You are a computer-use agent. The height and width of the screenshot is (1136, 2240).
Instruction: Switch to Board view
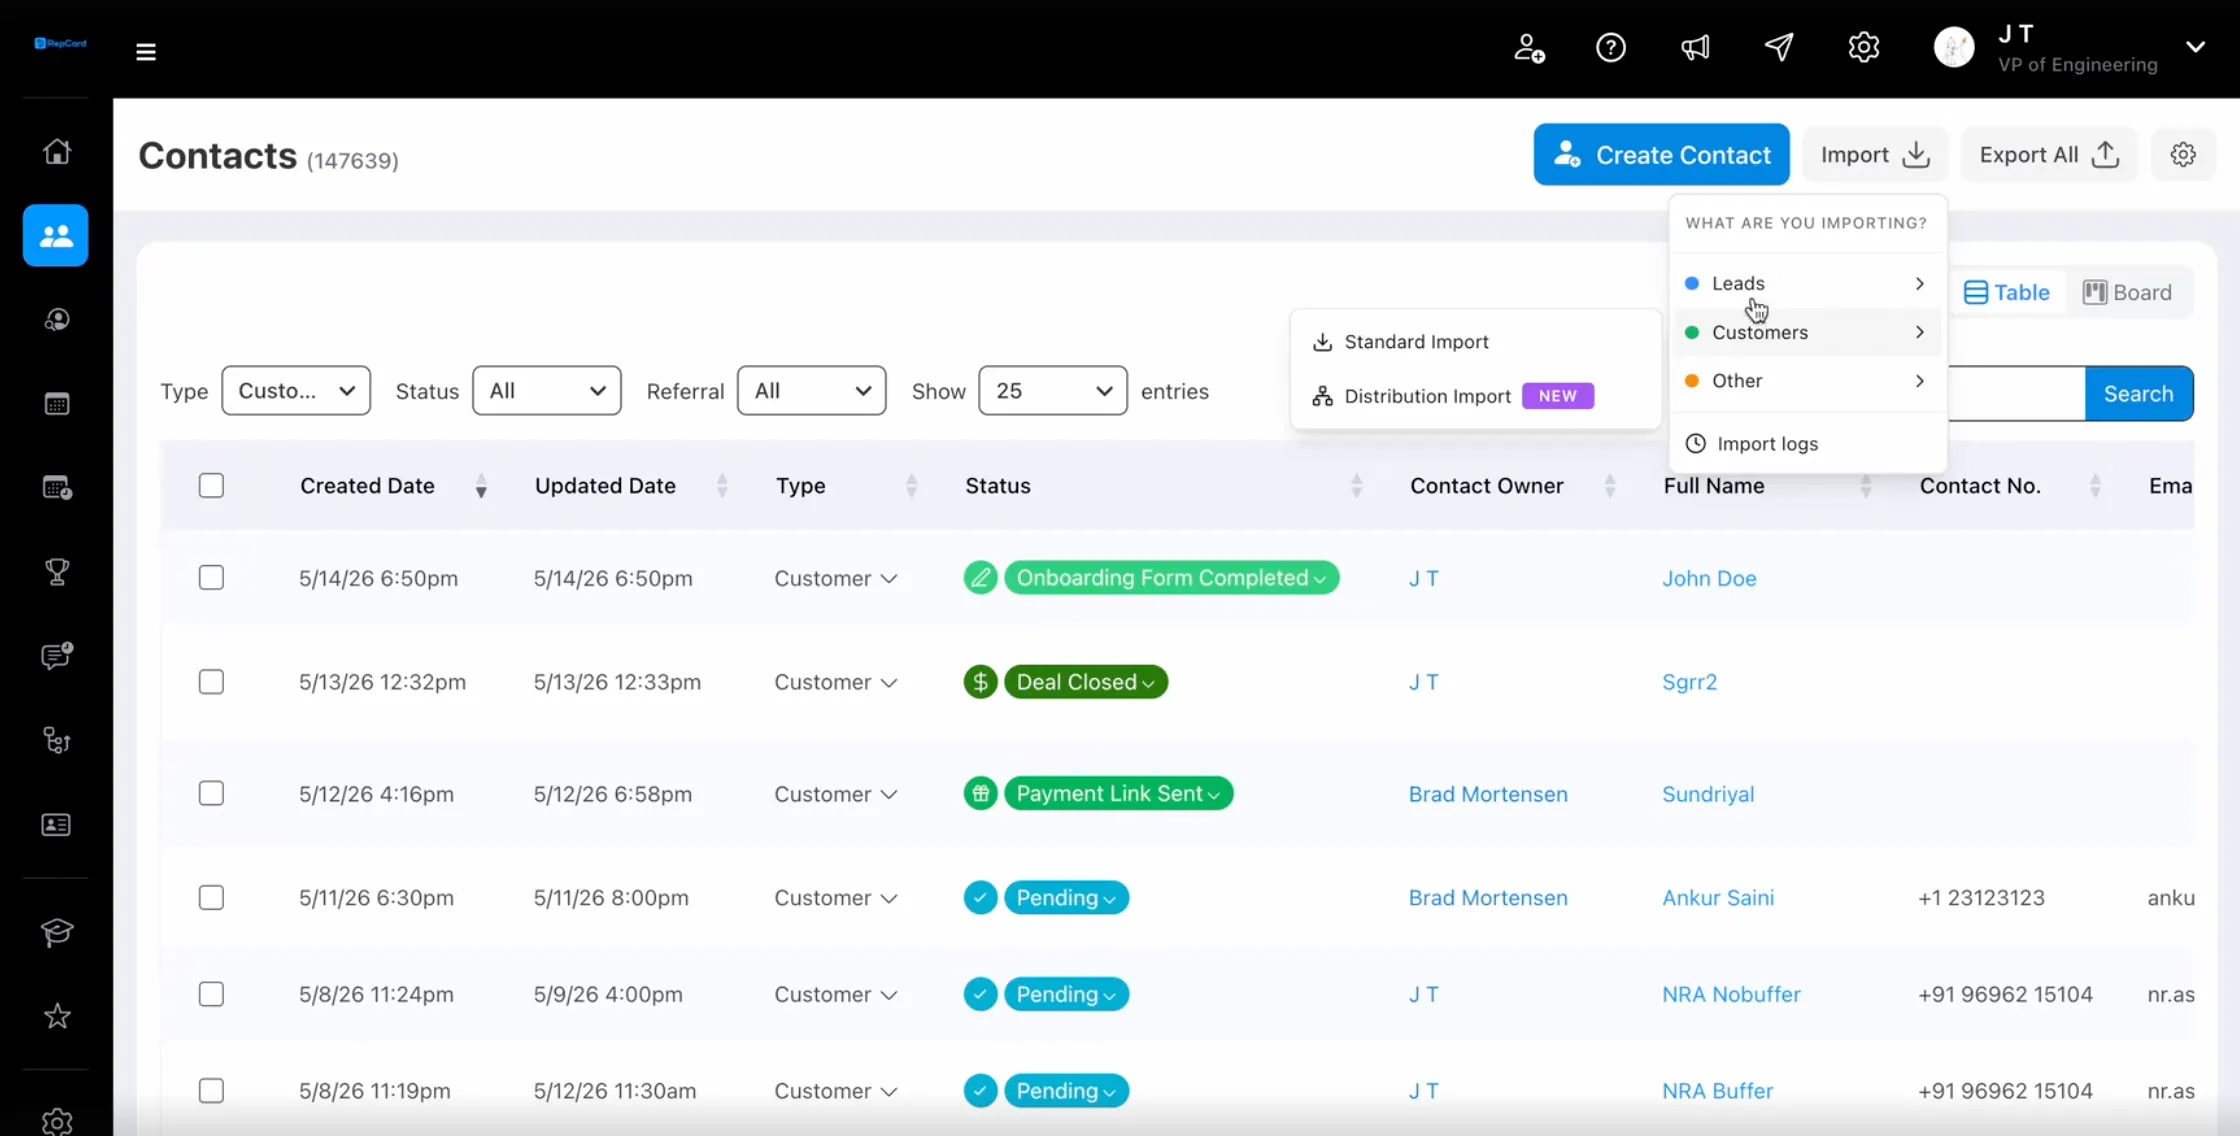2127,292
